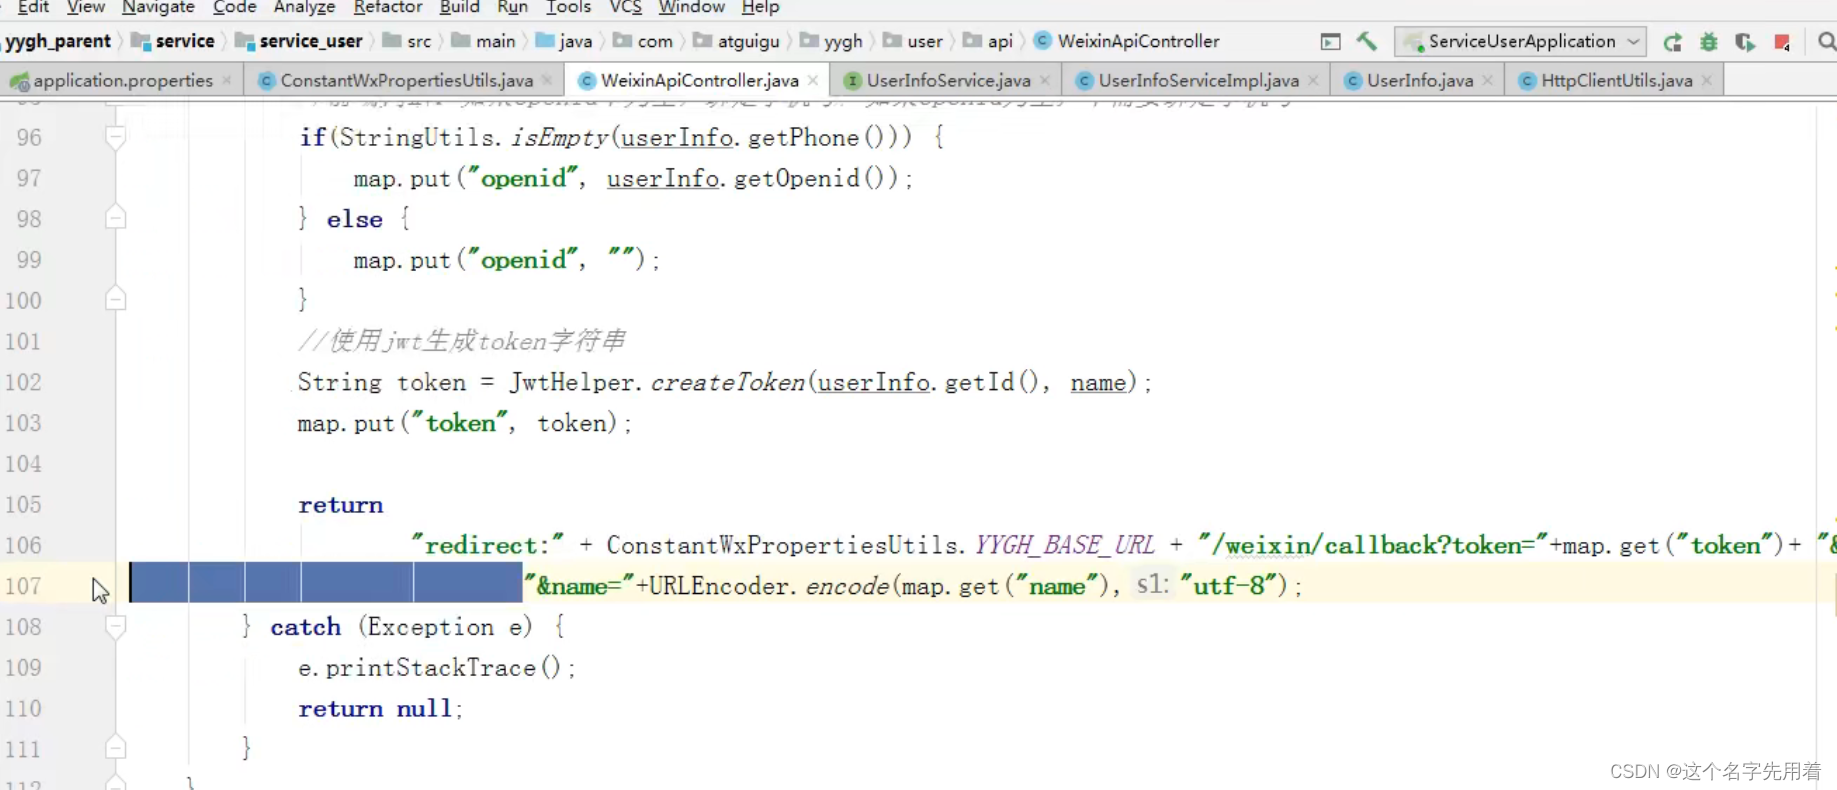
Task: Close UserInfoServiceImpl.java tab
Action: point(1313,80)
